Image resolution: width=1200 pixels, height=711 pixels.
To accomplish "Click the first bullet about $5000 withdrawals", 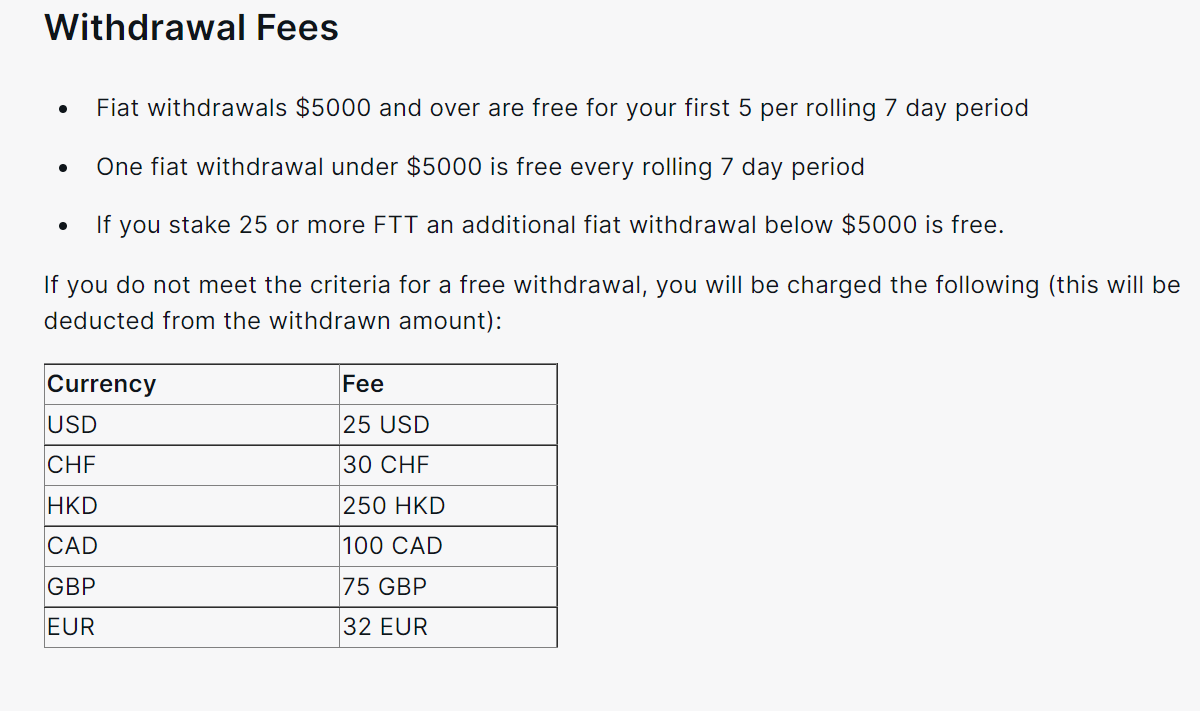I will point(562,108).
